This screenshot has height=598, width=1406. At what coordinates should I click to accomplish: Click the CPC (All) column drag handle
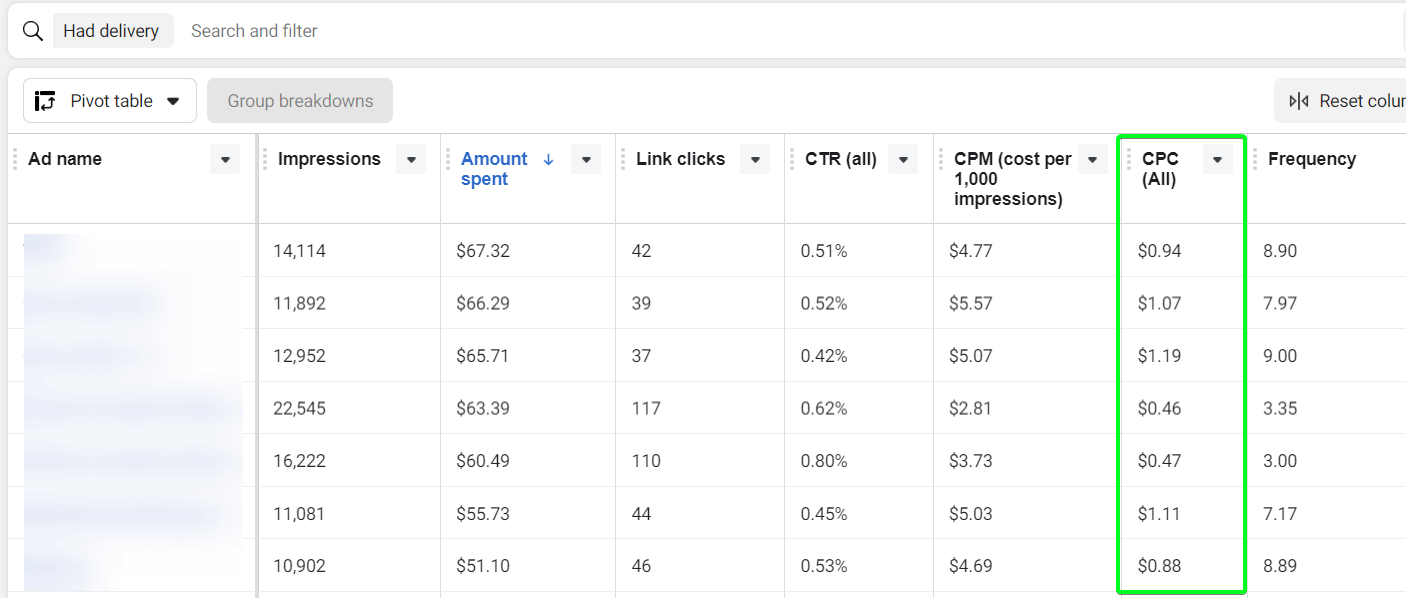tap(1129, 159)
